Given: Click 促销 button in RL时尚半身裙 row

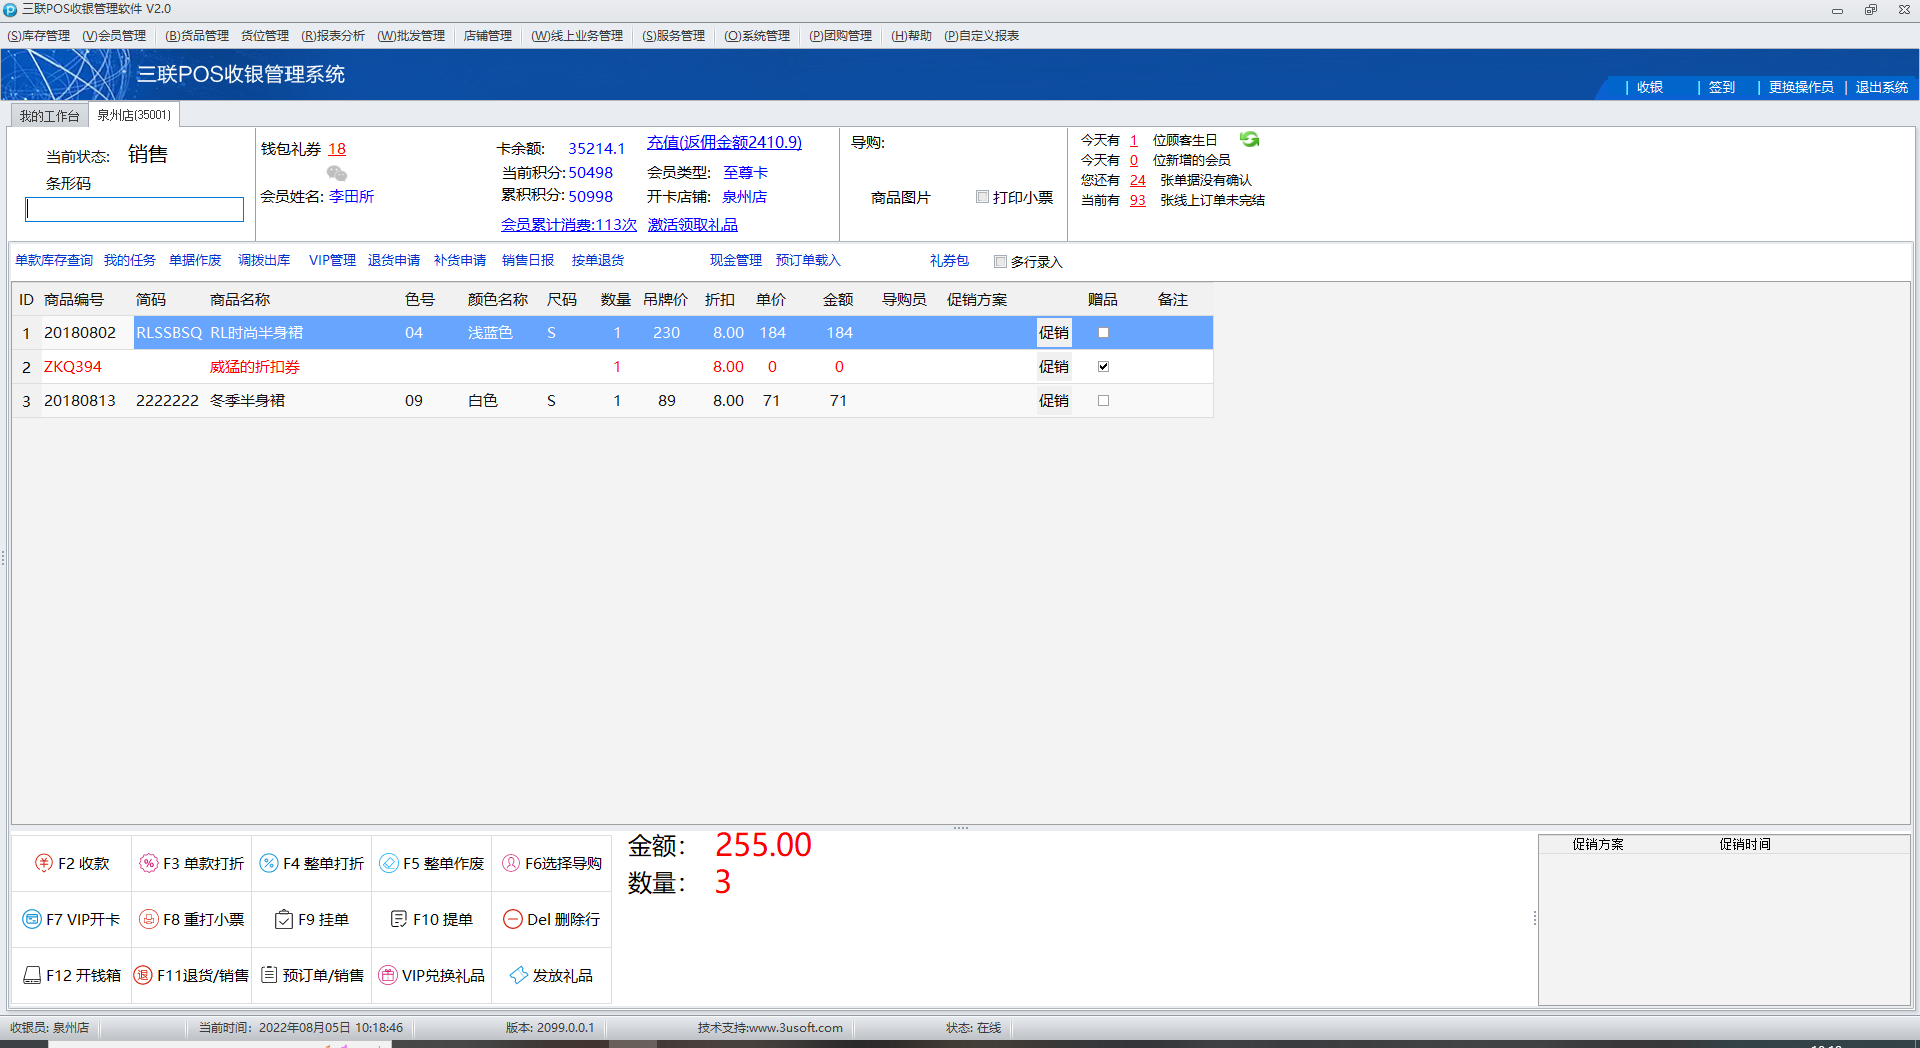Looking at the screenshot, I should coord(1054,333).
